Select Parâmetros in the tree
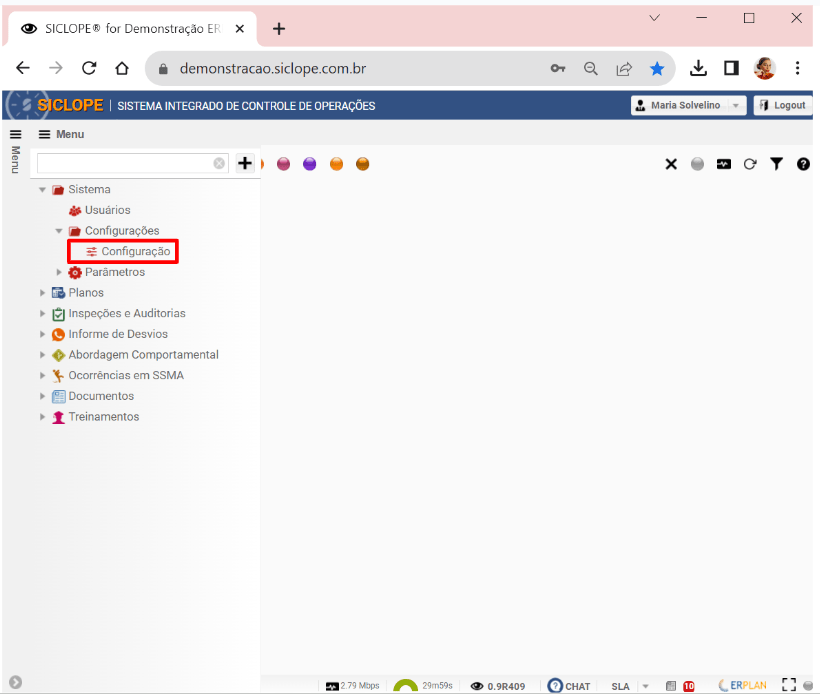The width and height of the screenshot is (820, 694). pyautogui.click(x=115, y=272)
